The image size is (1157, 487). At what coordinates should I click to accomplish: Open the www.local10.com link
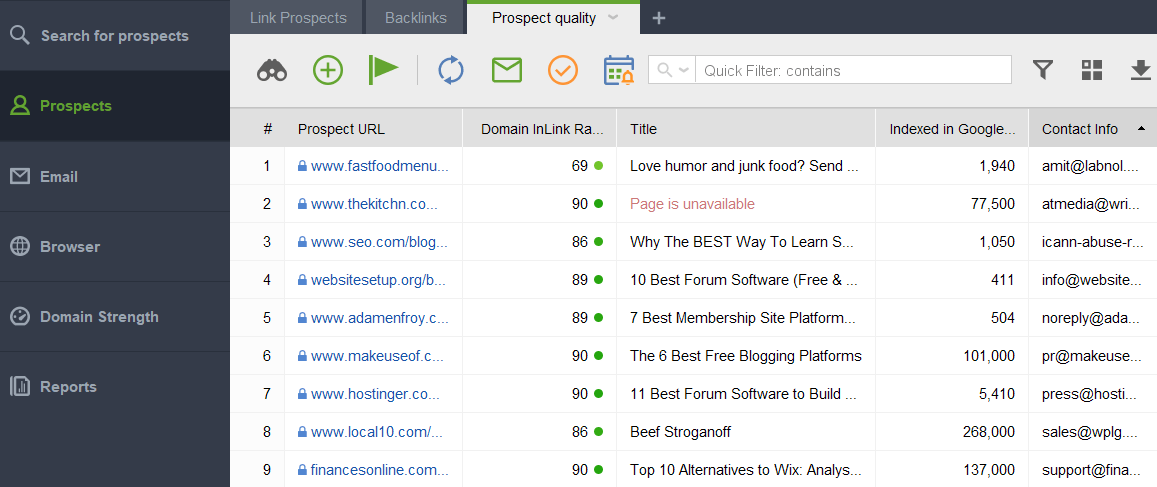tap(376, 432)
